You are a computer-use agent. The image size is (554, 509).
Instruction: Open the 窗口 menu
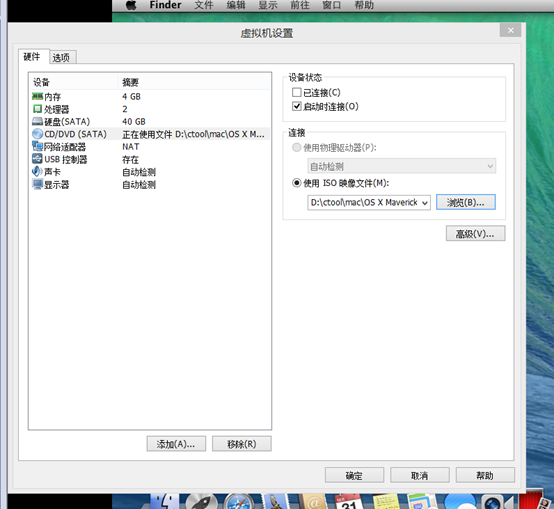(331, 5)
